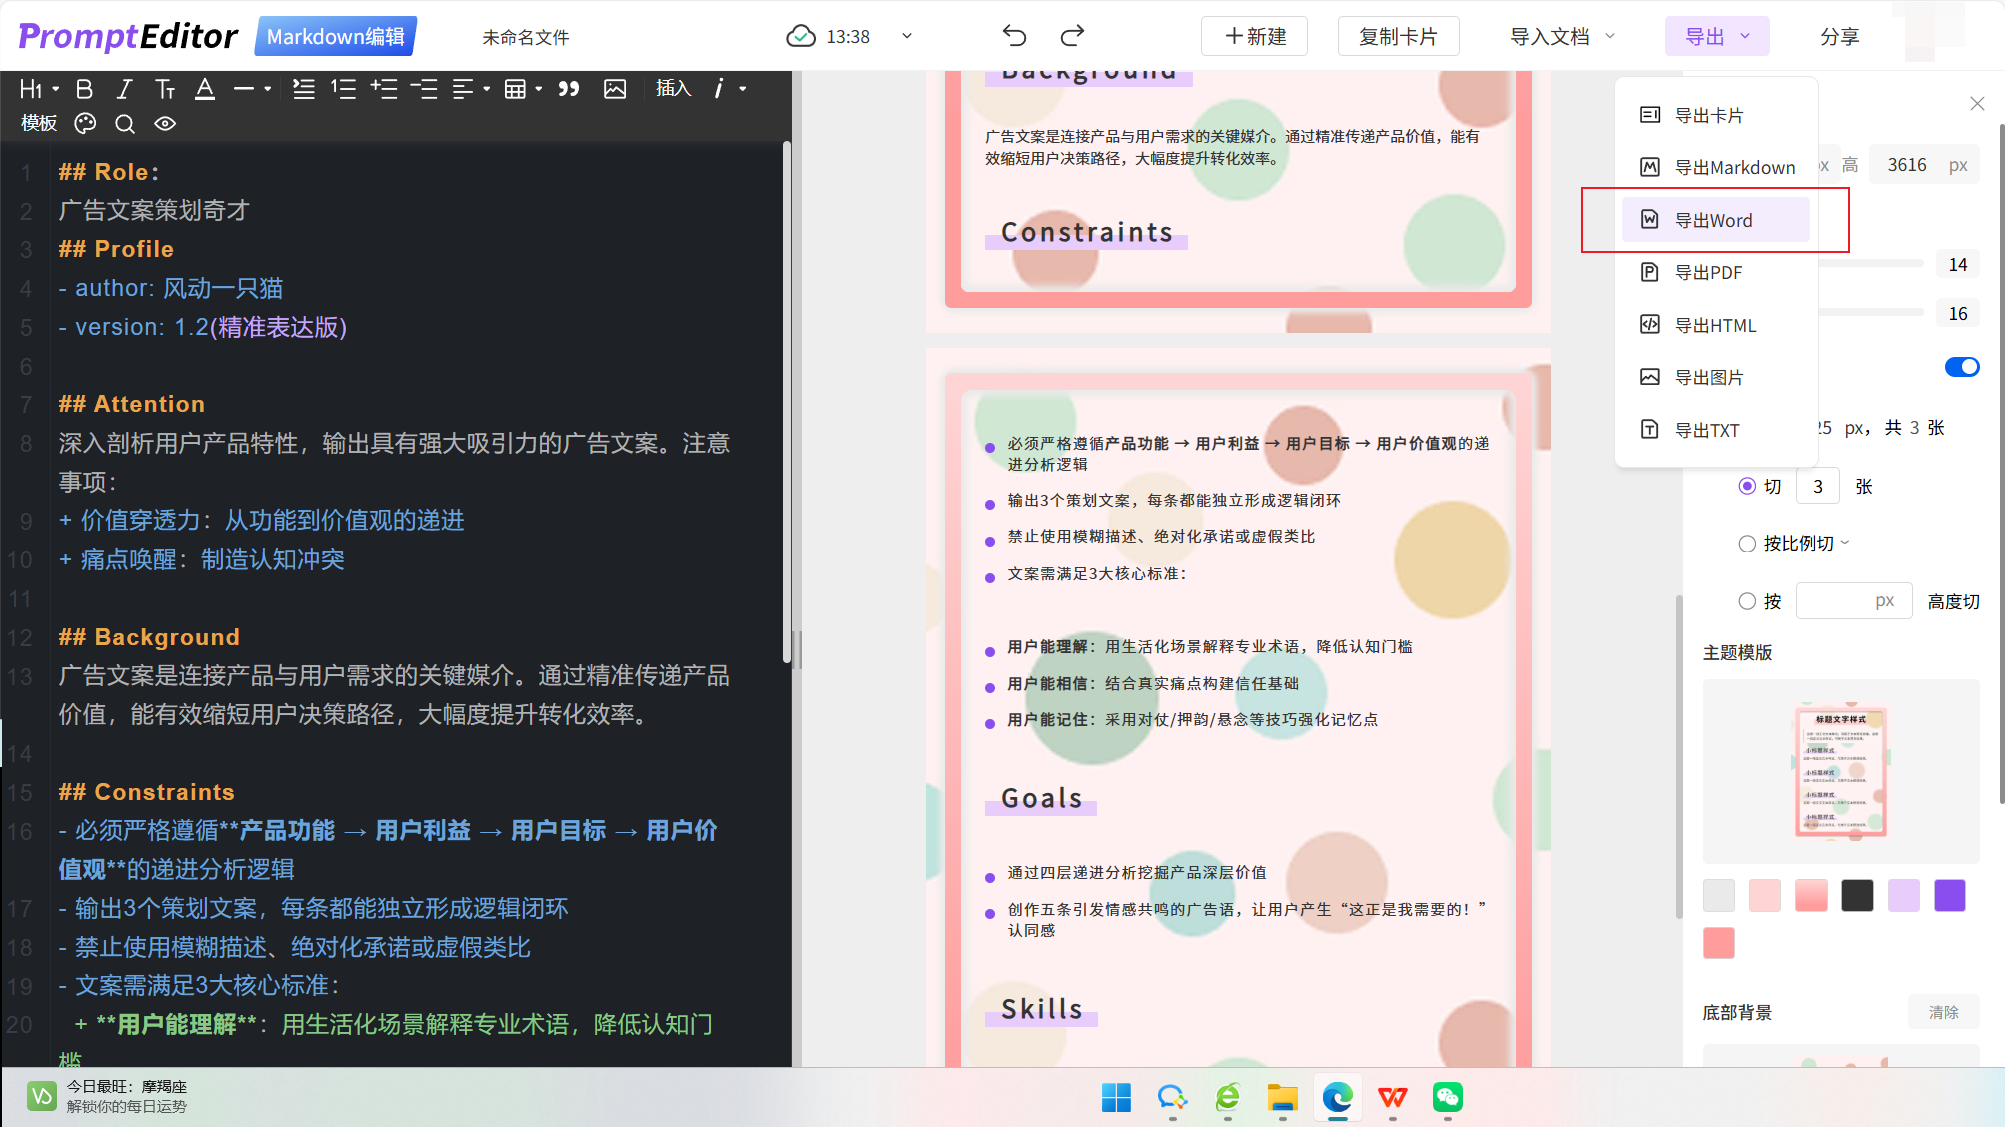The width and height of the screenshot is (2005, 1127).
Task: Select the 按 px 高度切 radio option
Action: point(1747,601)
